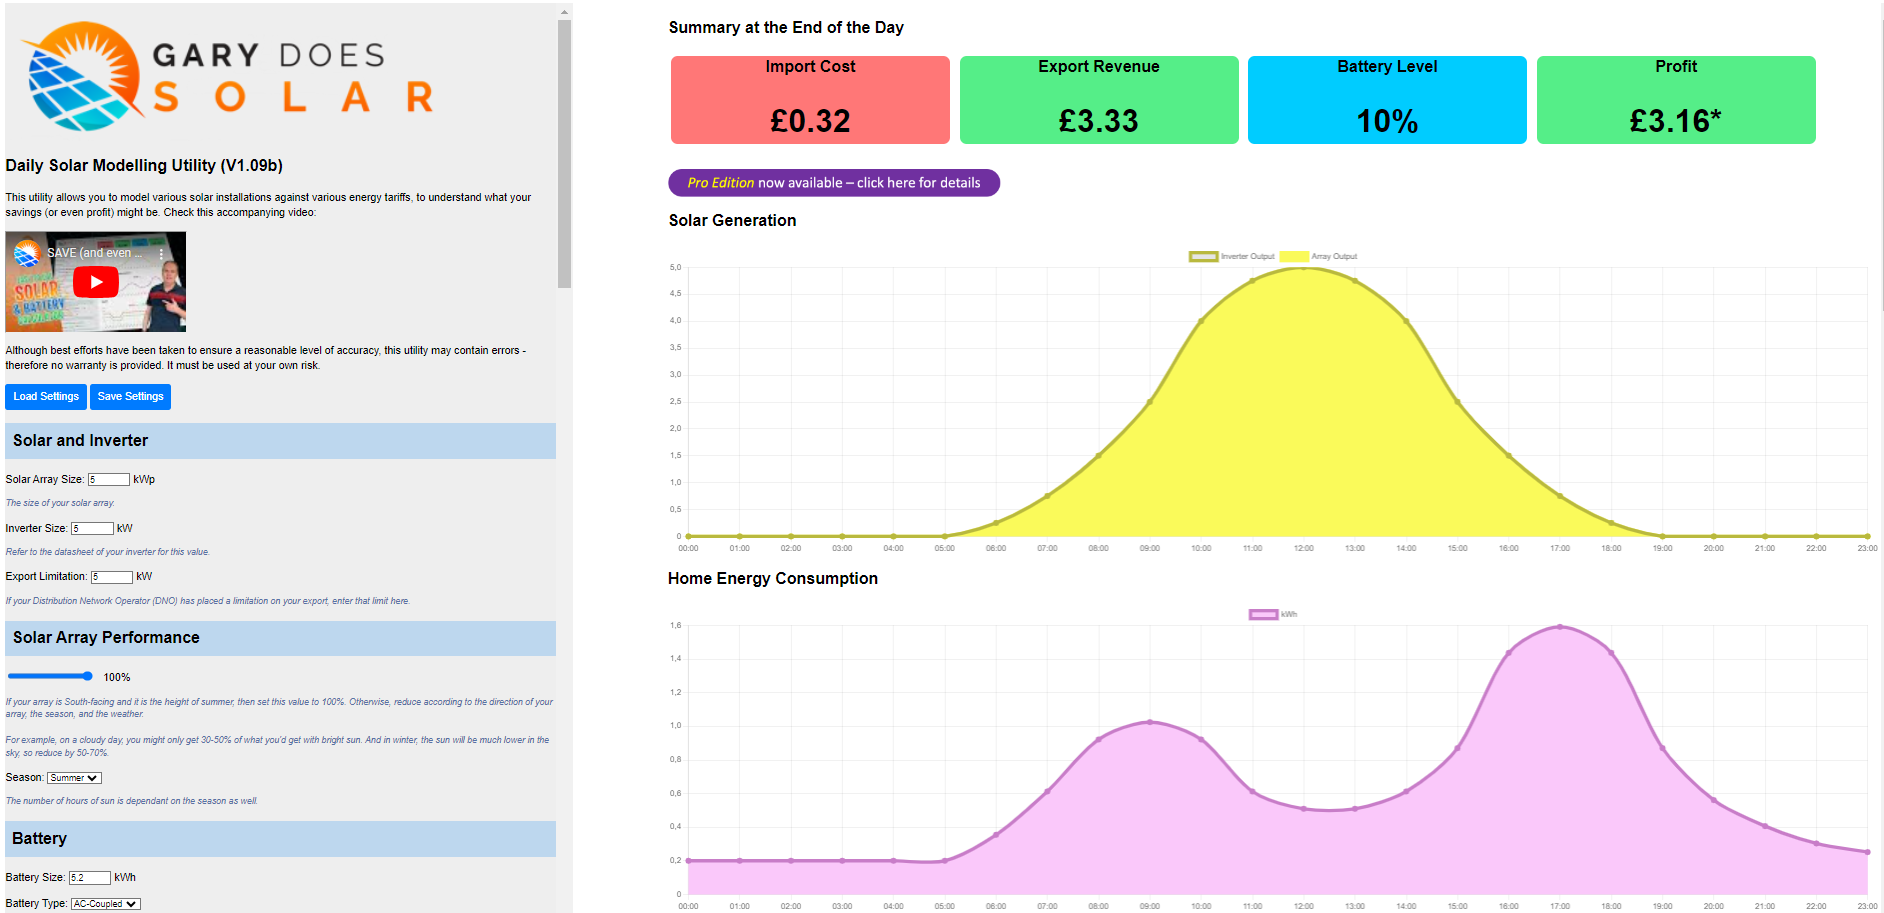Expand the Battery Type dropdown
This screenshot has width=1884, height=913.
click(x=105, y=904)
